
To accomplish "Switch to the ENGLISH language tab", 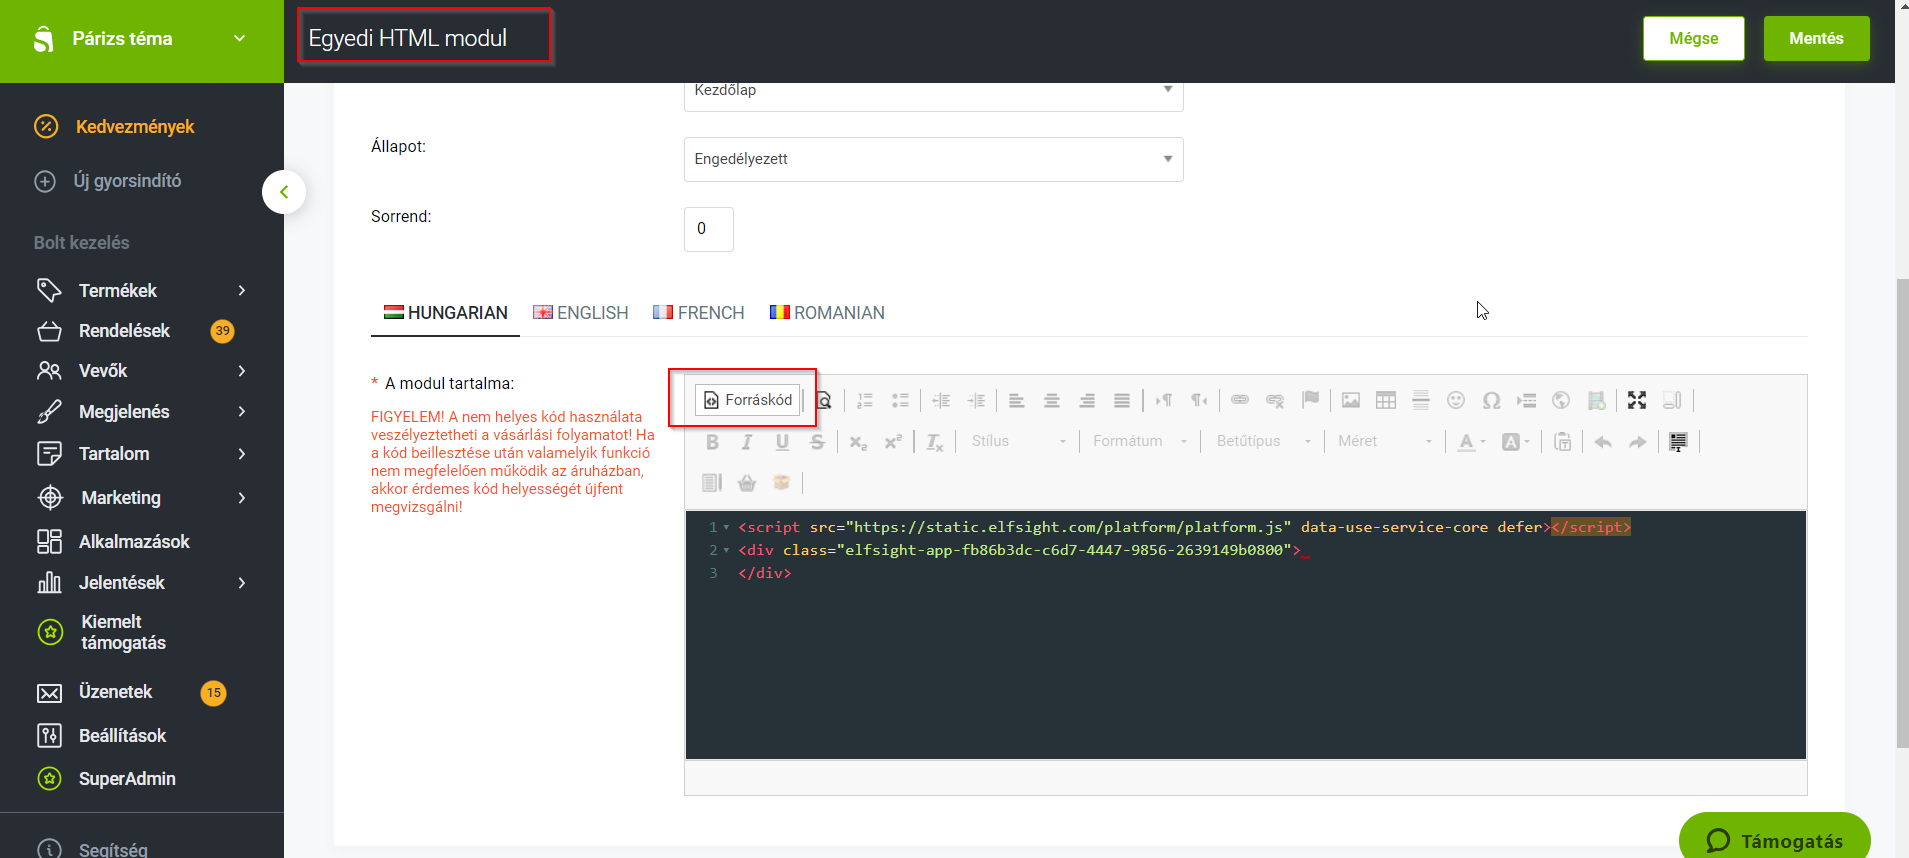I will tap(581, 313).
